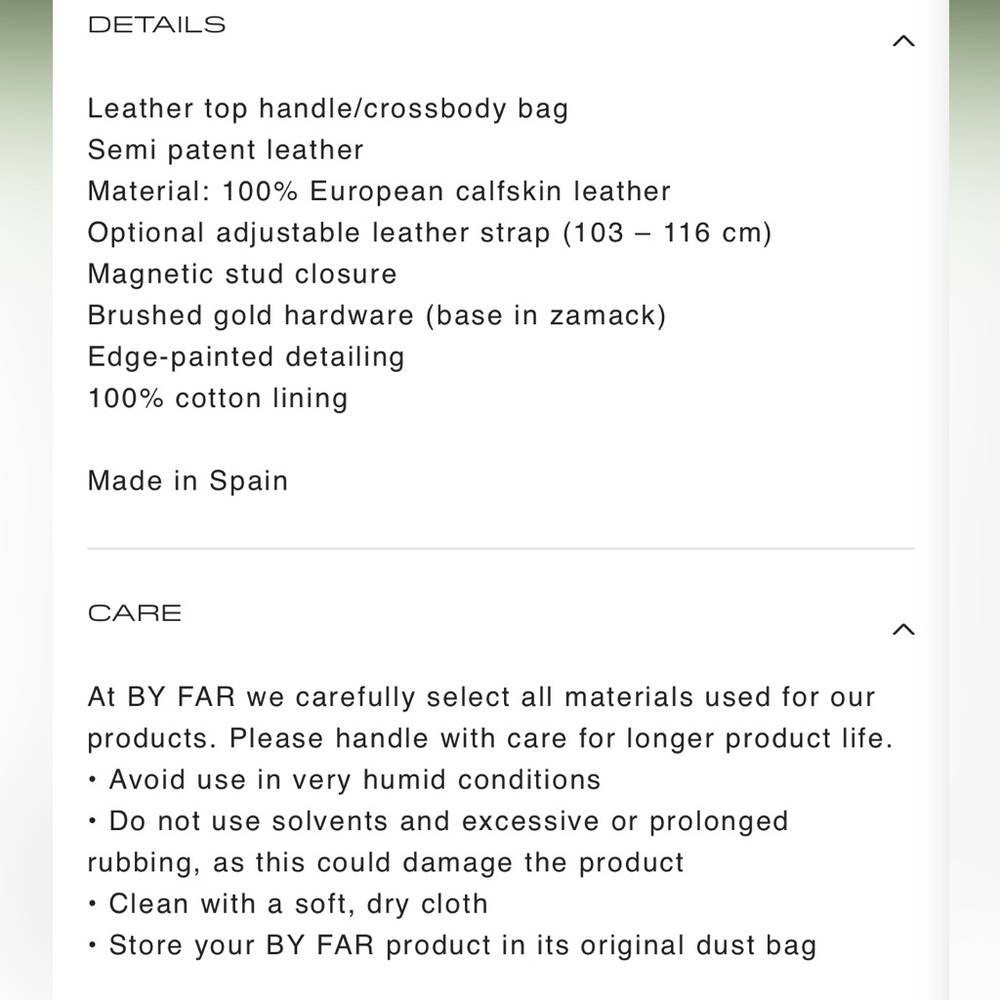Click the DETAILS section heading
The width and height of the screenshot is (1000, 1000).
[x=156, y=25]
